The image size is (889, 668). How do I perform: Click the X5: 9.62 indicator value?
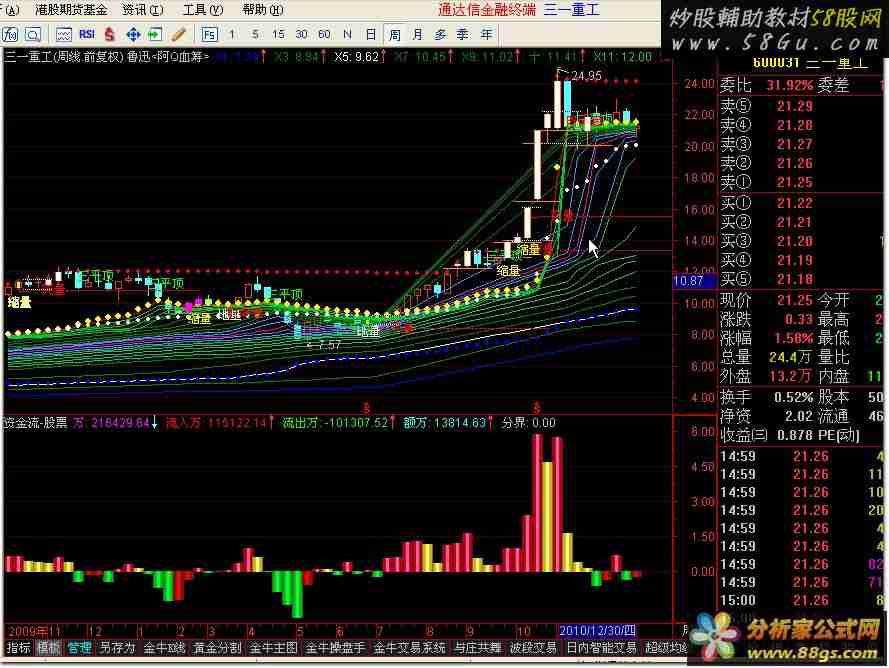[357, 57]
